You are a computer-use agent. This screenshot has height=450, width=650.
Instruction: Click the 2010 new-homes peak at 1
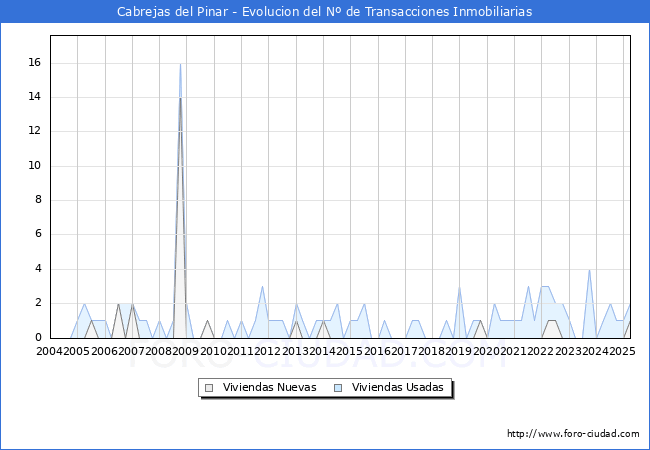click(207, 321)
